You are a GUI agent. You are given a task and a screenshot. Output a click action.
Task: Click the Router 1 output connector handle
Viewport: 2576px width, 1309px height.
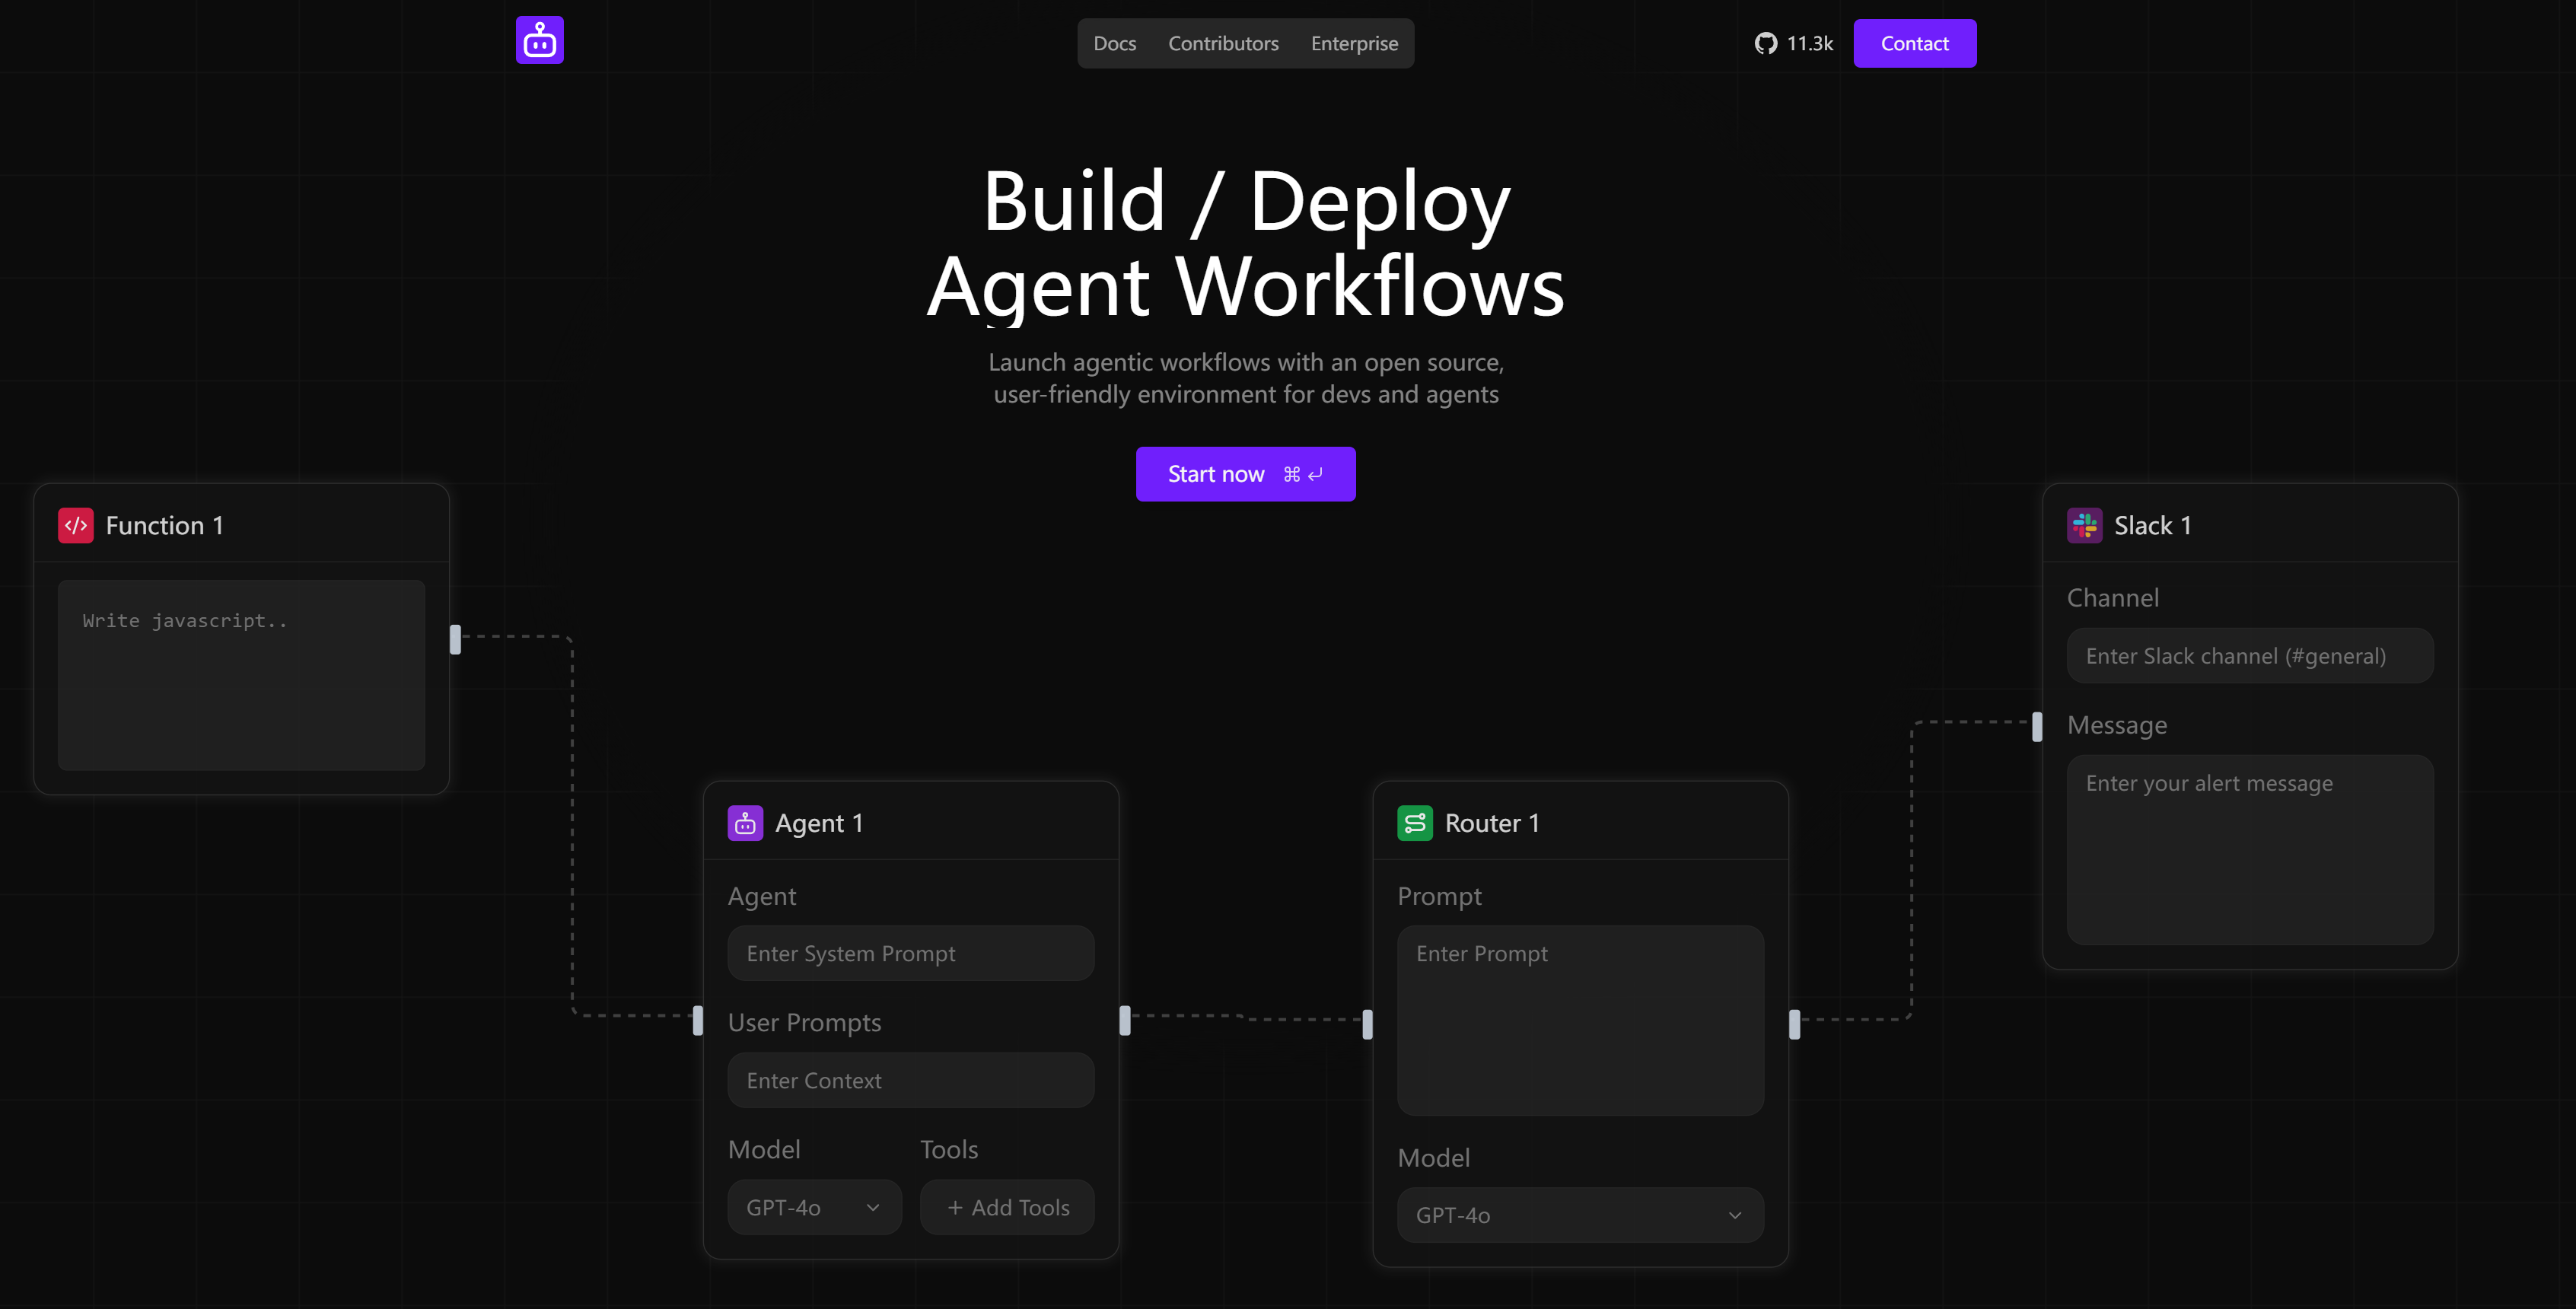click(1794, 1024)
